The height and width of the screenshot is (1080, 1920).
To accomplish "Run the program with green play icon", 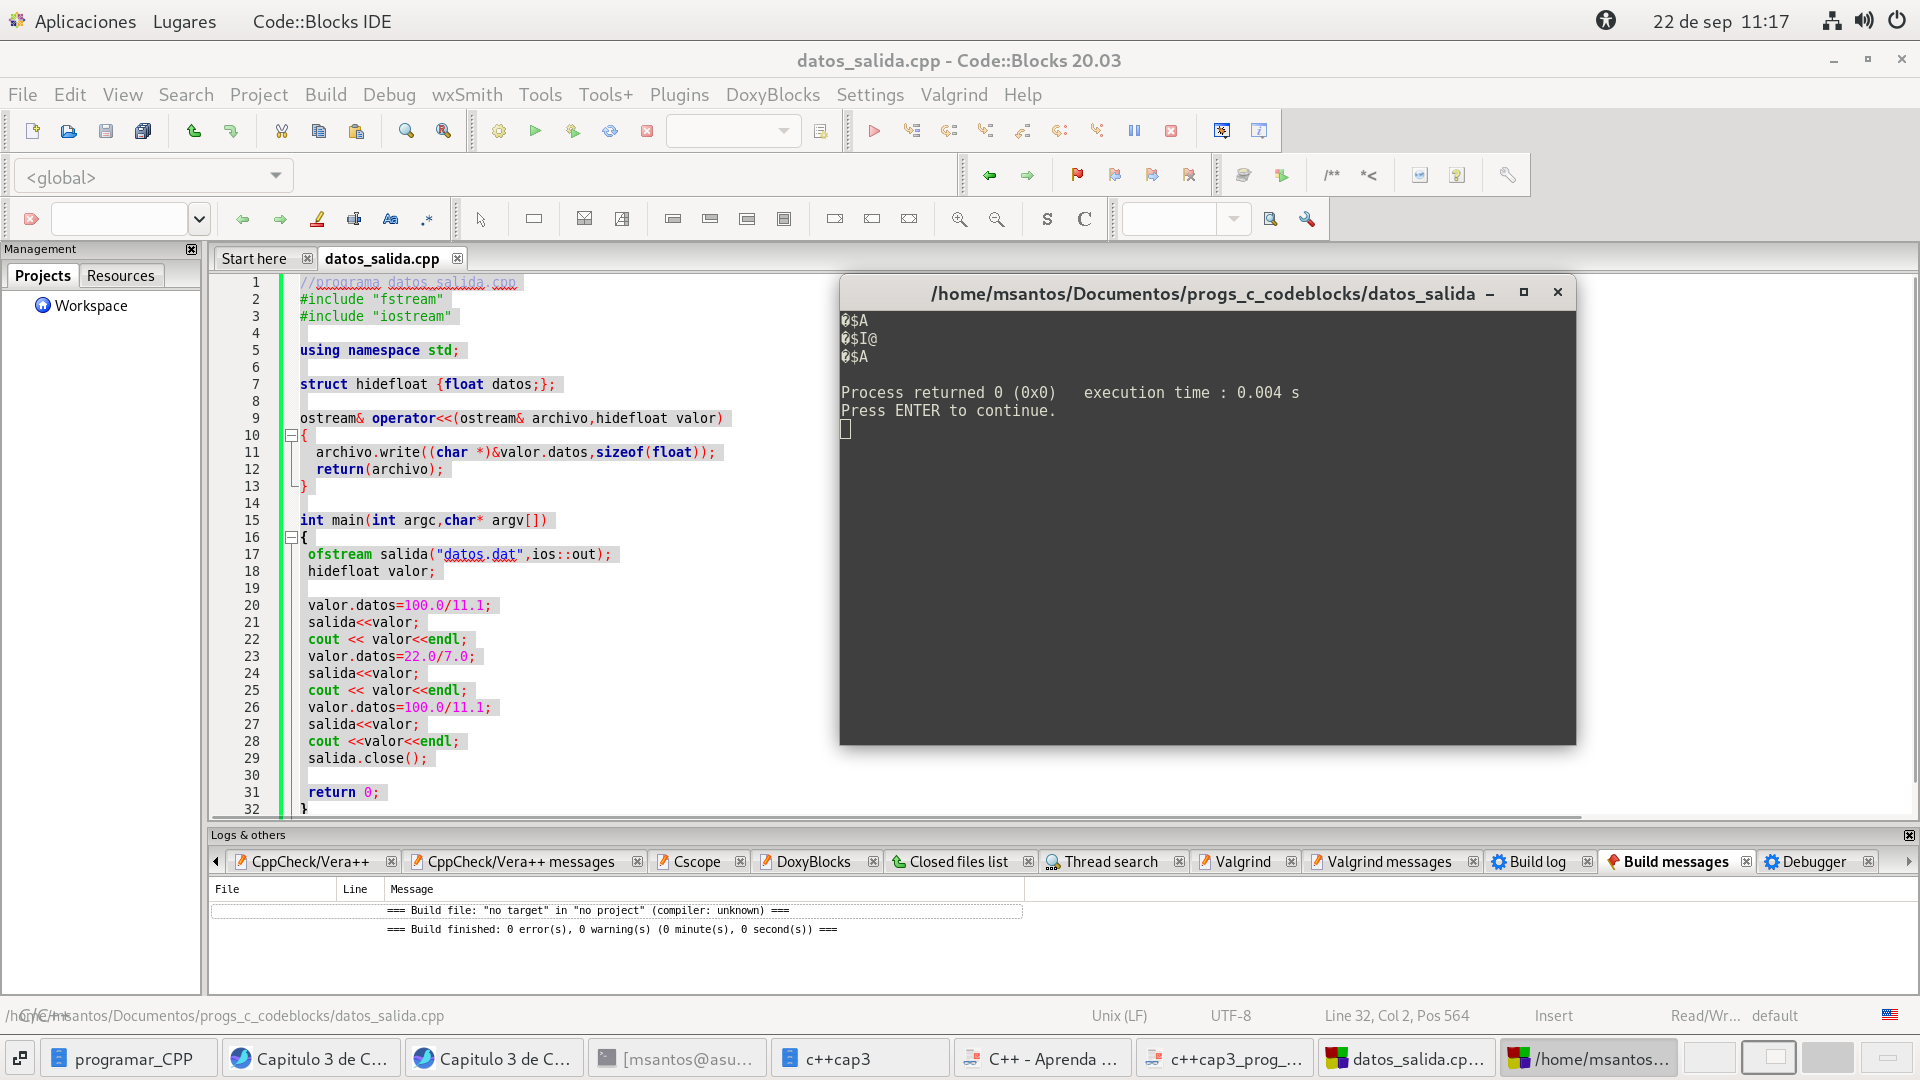I will pos(536,131).
